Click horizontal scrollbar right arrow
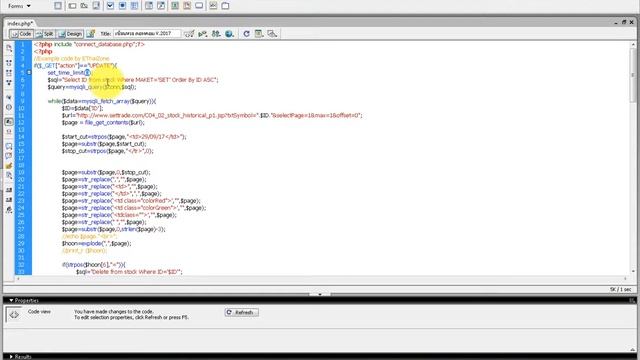Image resolution: width=640 pixels, height=360 pixels. pyautogui.click(x=625, y=279)
